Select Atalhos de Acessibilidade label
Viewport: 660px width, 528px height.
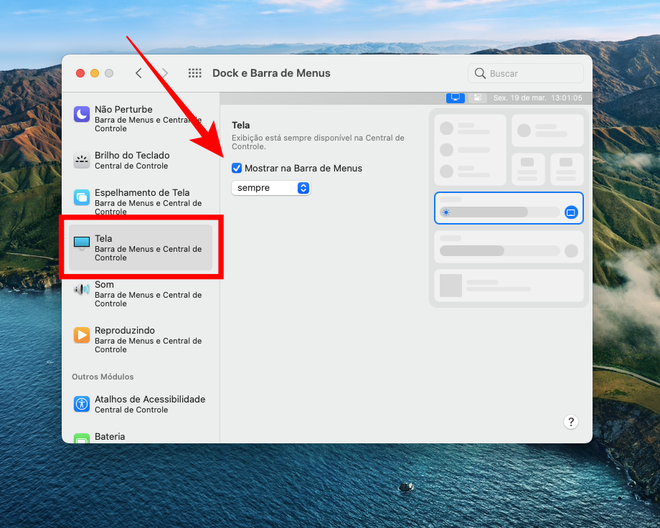[x=150, y=399]
